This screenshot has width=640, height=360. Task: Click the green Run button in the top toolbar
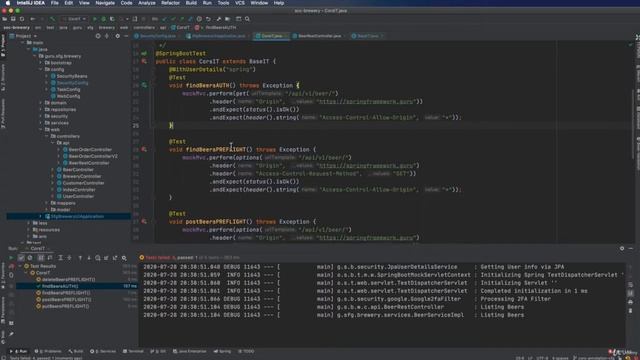click(x=95, y=19)
